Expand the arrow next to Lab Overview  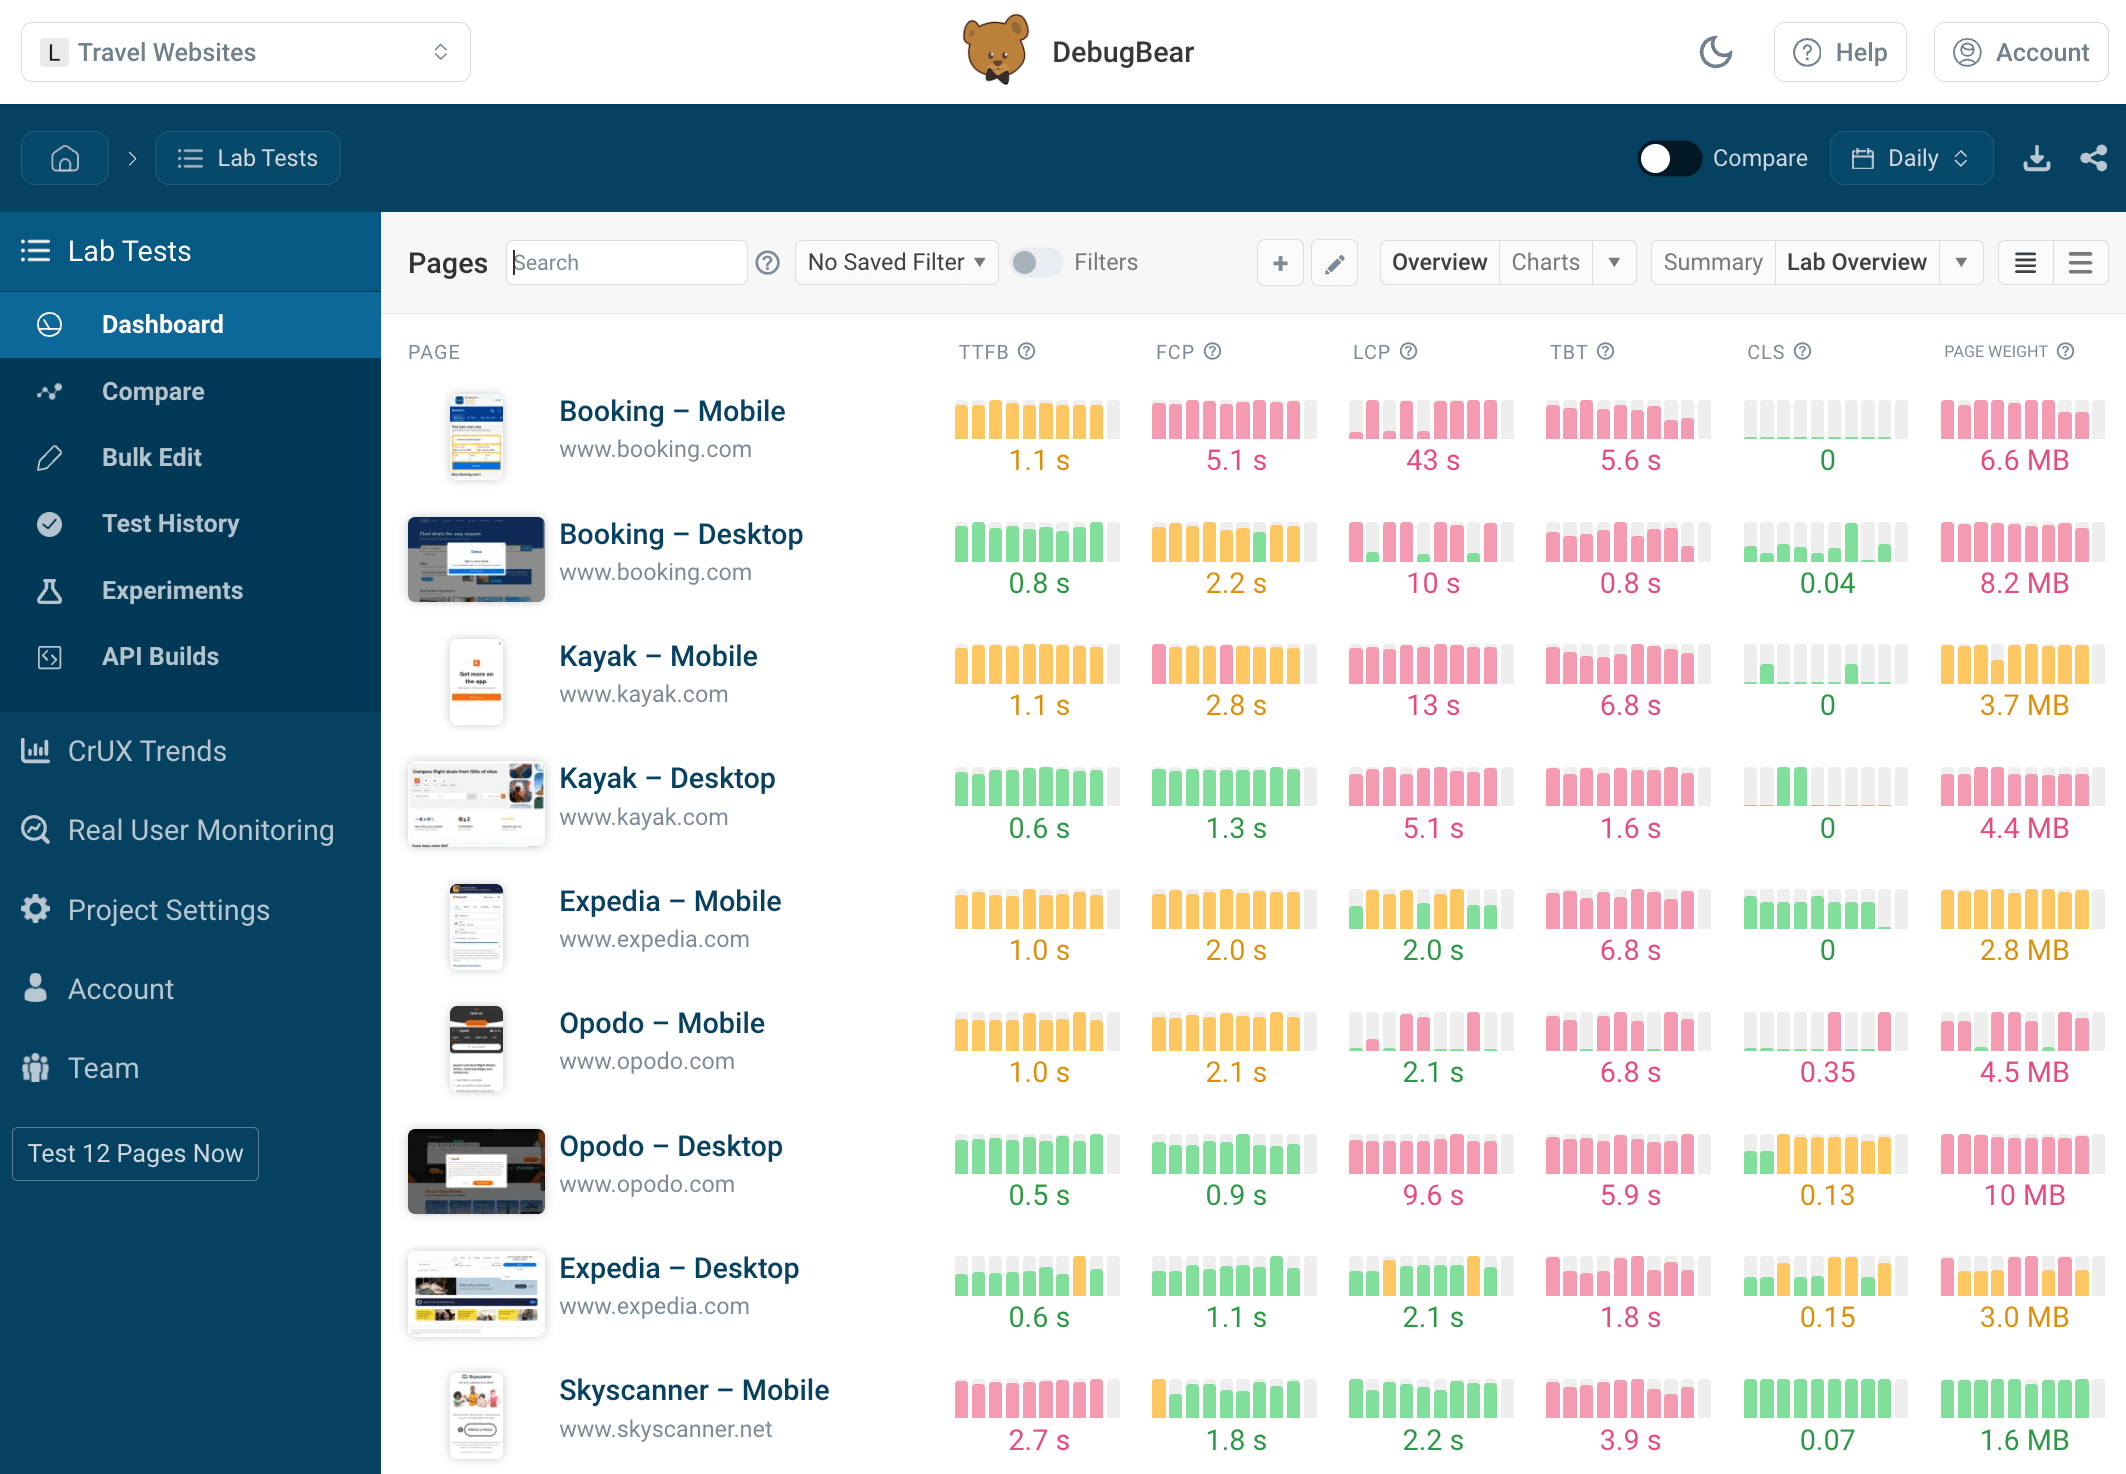pyautogui.click(x=1961, y=262)
